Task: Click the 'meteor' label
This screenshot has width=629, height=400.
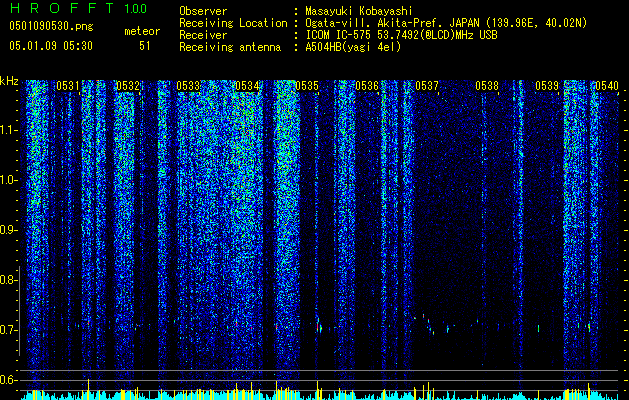Action: pyautogui.click(x=142, y=31)
